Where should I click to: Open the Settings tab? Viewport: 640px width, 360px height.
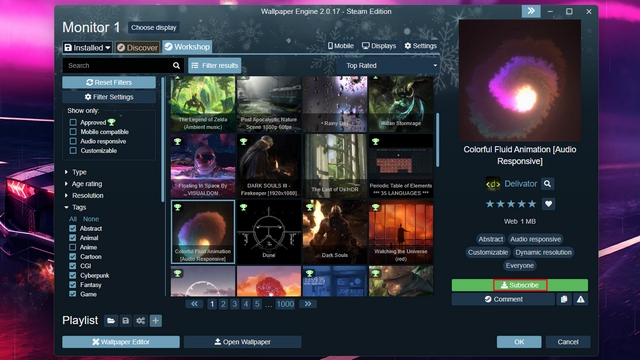click(x=420, y=46)
